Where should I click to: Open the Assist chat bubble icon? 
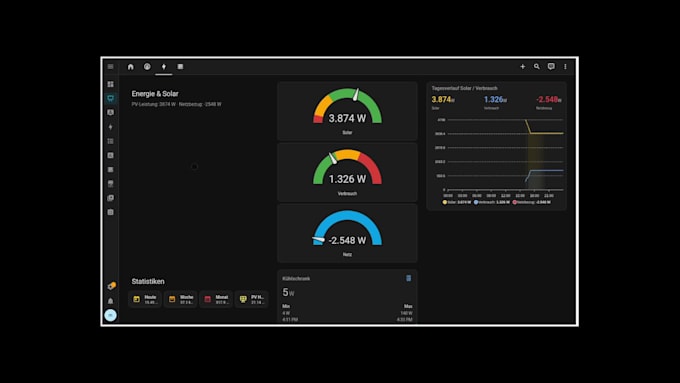[551, 66]
